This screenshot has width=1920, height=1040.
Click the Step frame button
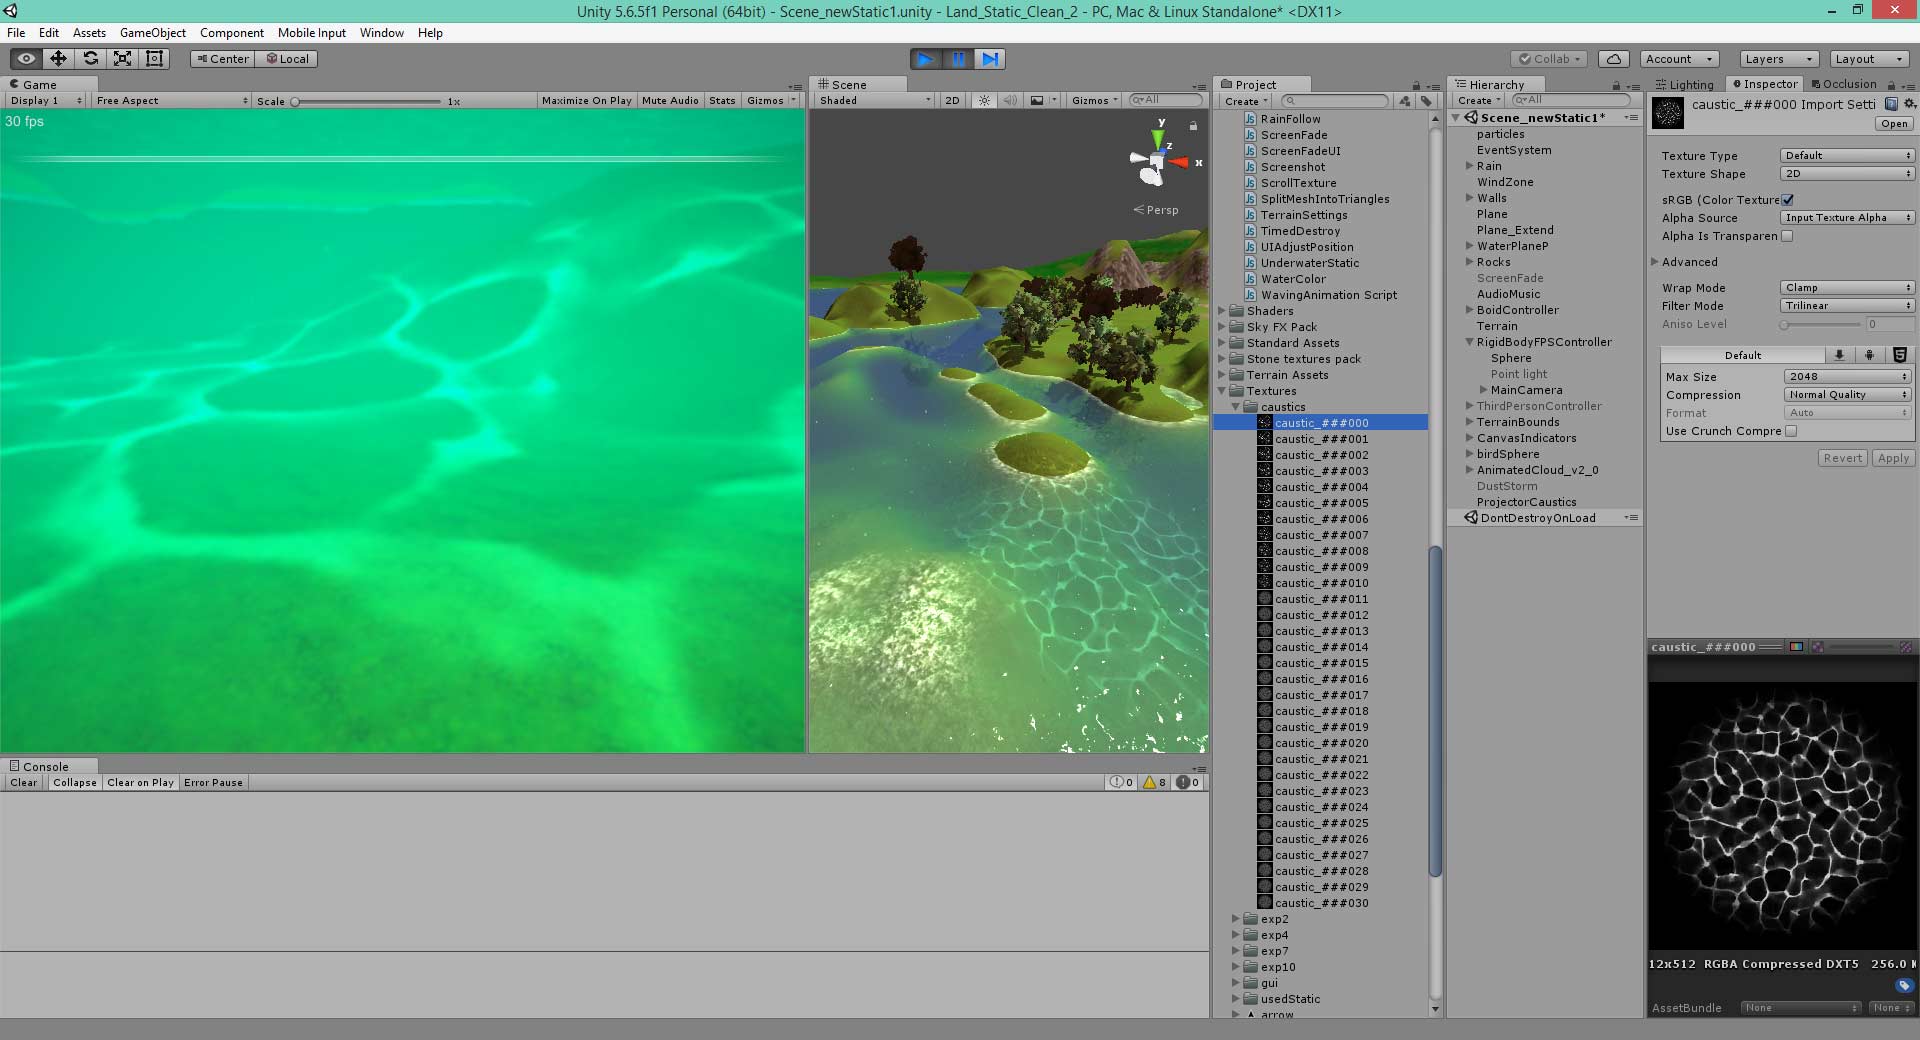[x=989, y=59]
